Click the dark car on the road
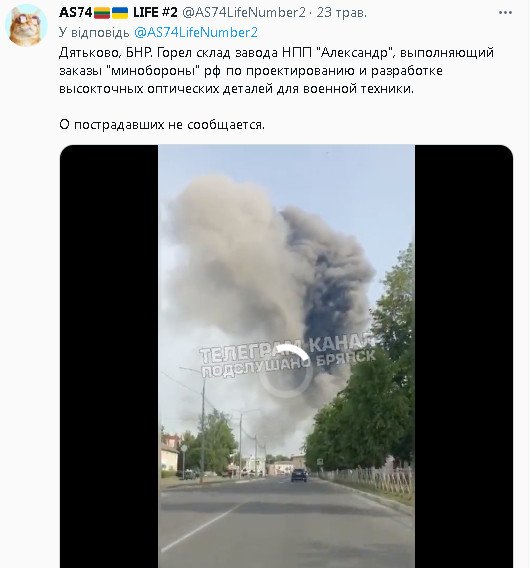 (x=299, y=475)
